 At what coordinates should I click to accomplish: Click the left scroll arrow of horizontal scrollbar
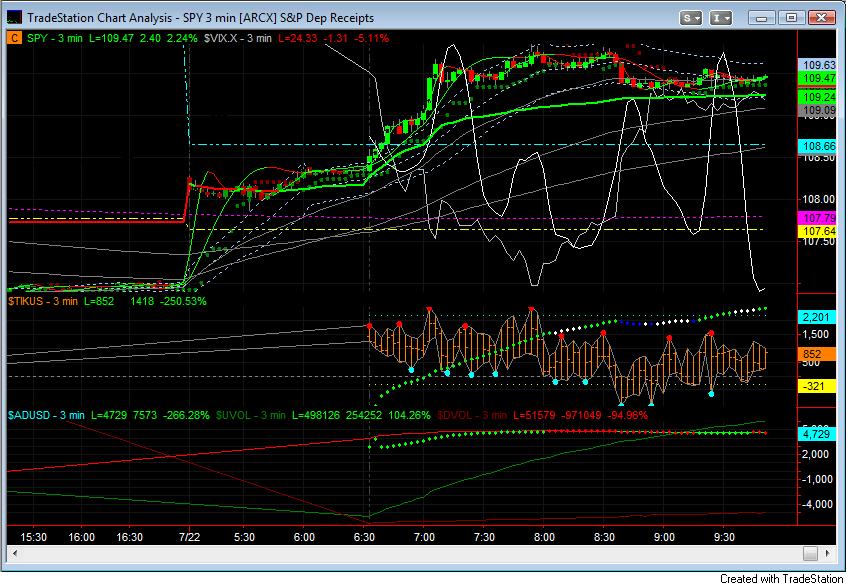click(14, 553)
